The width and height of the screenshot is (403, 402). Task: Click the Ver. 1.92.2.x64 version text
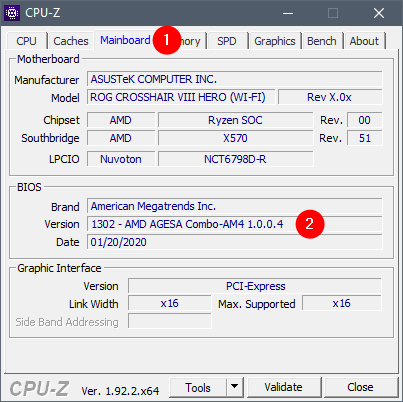coord(120,391)
